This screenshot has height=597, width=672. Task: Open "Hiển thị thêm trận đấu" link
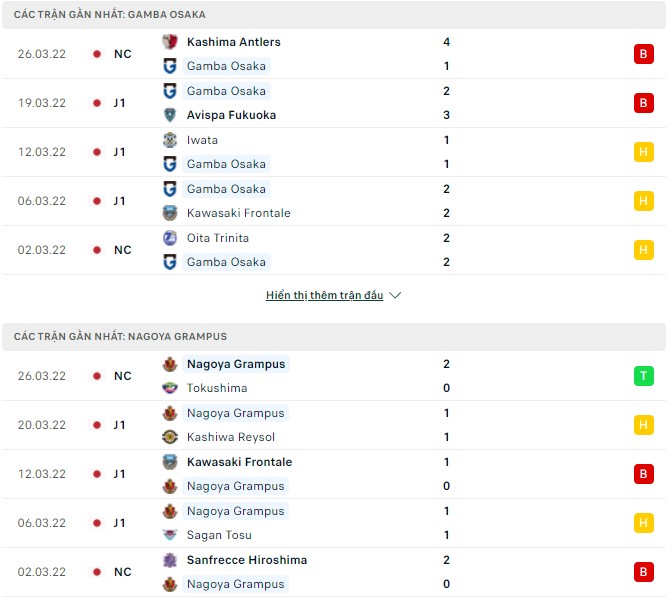[x=324, y=296]
